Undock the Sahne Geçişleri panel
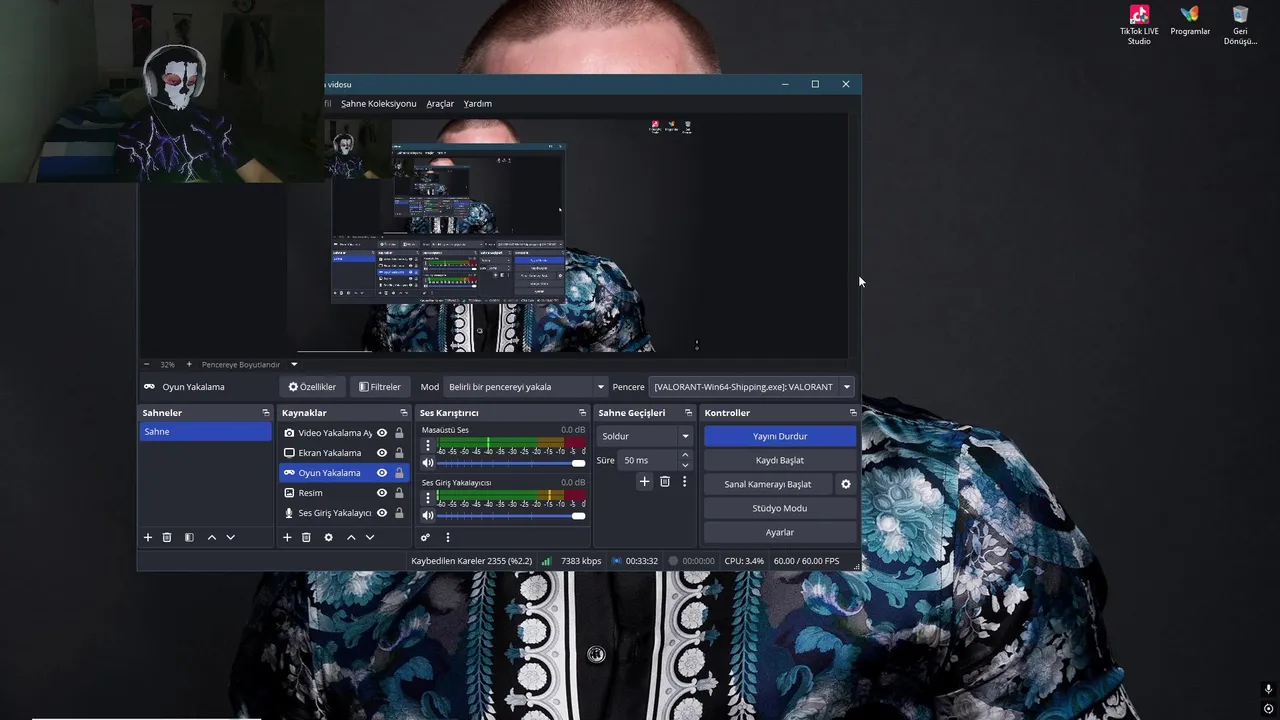This screenshot has width=1280, height=720. [x=688, y=412]
